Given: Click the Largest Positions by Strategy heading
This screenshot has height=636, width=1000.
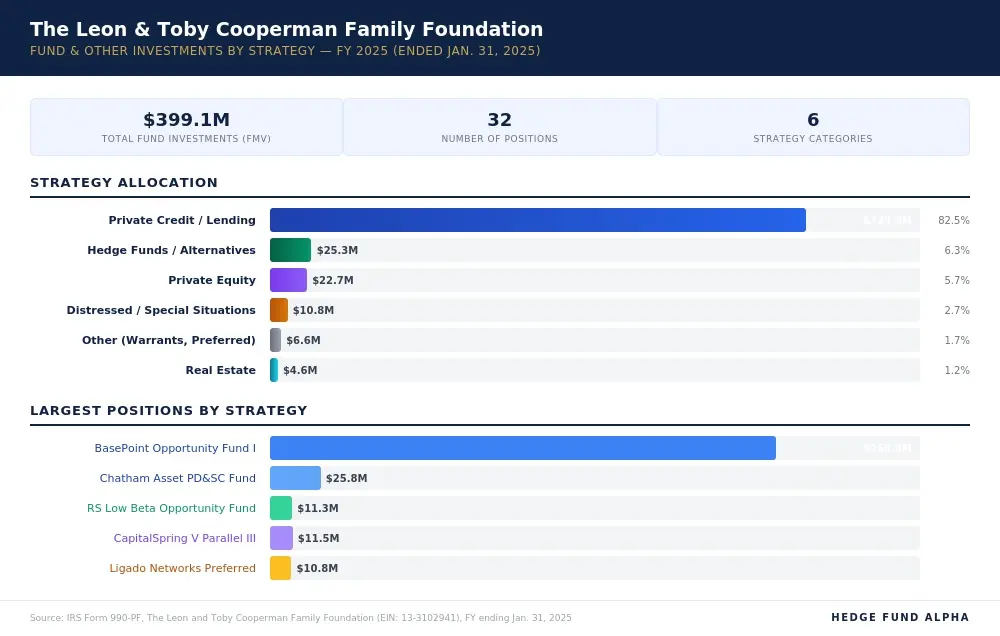Looking at the screenshot, I should (168, 411).
